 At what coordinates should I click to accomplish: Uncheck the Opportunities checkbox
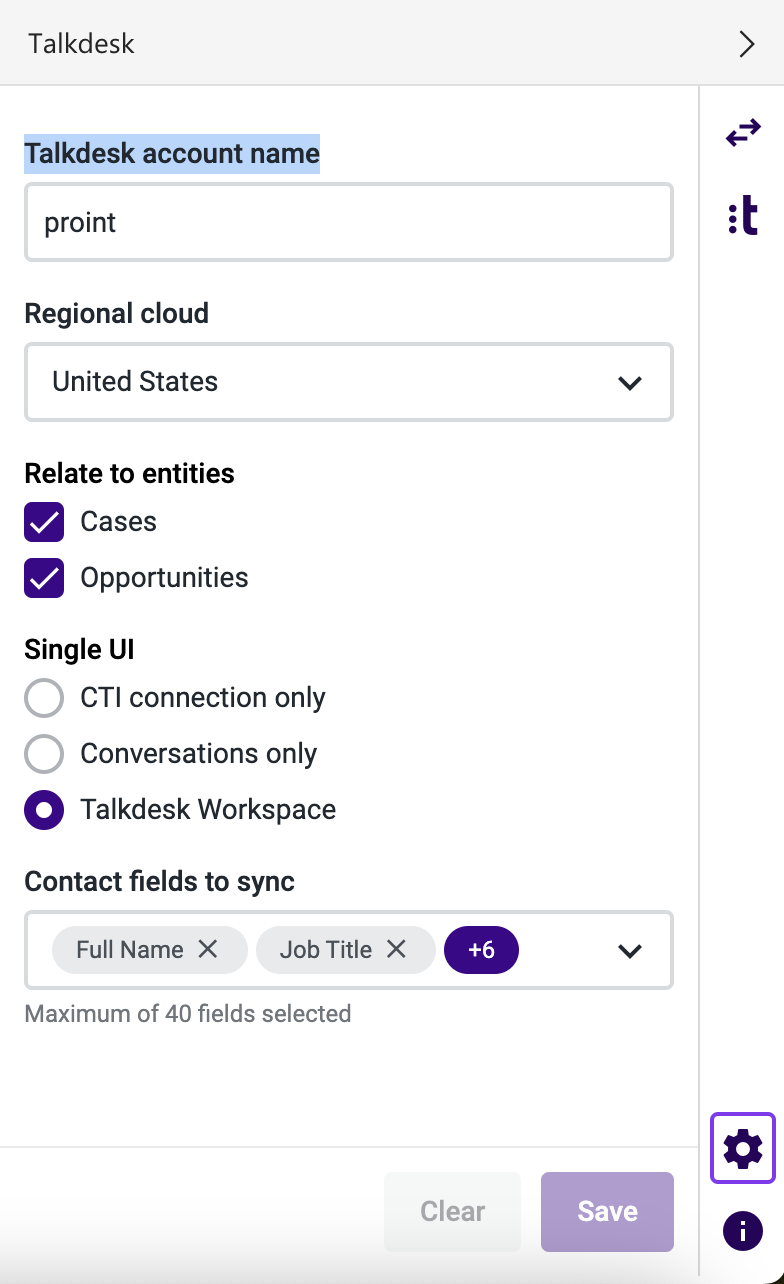(44, 578)
